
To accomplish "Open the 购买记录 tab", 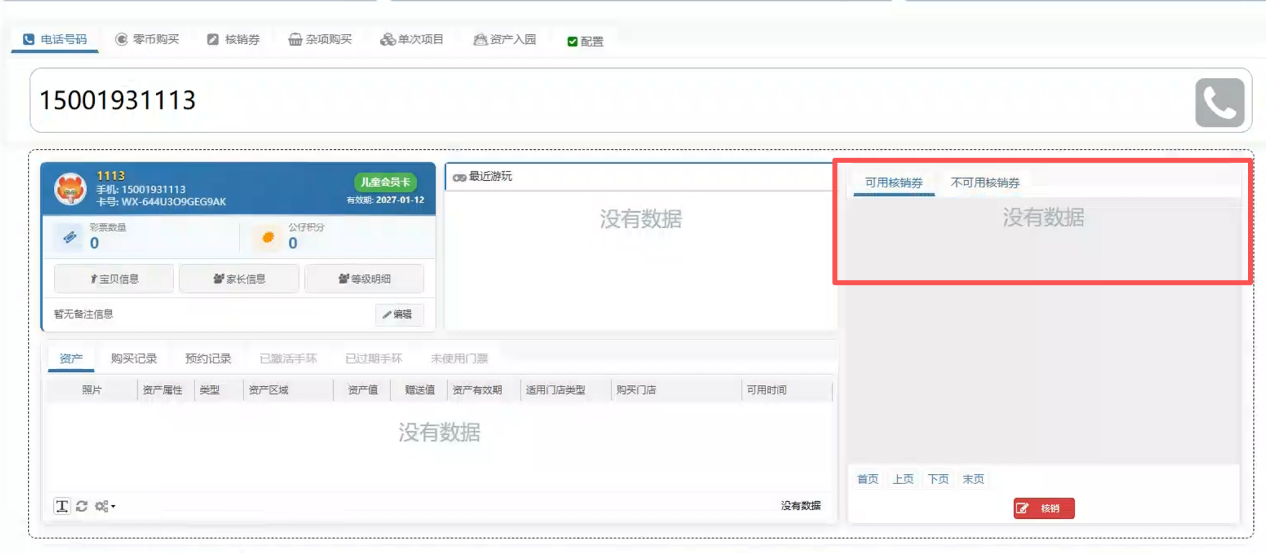I will point(134,358).
